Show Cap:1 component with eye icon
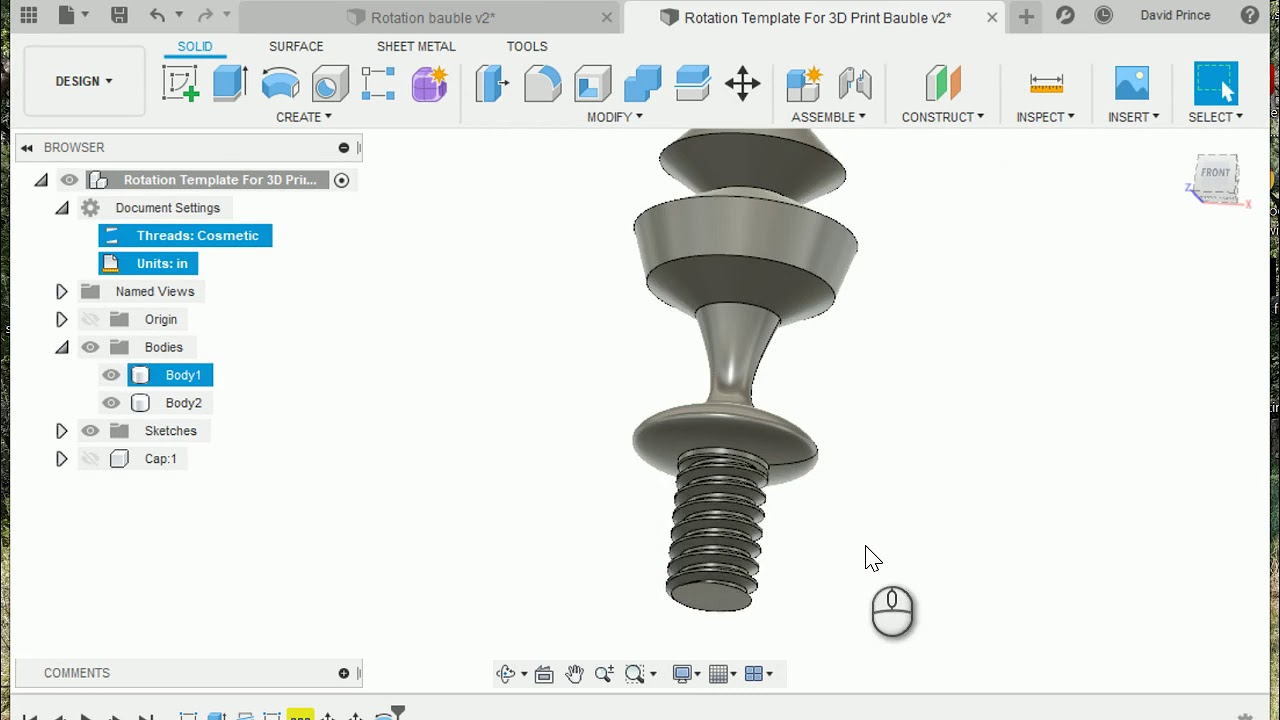Image resolution: width=1280 pixels, height=720 pixels. coord(90,459)
